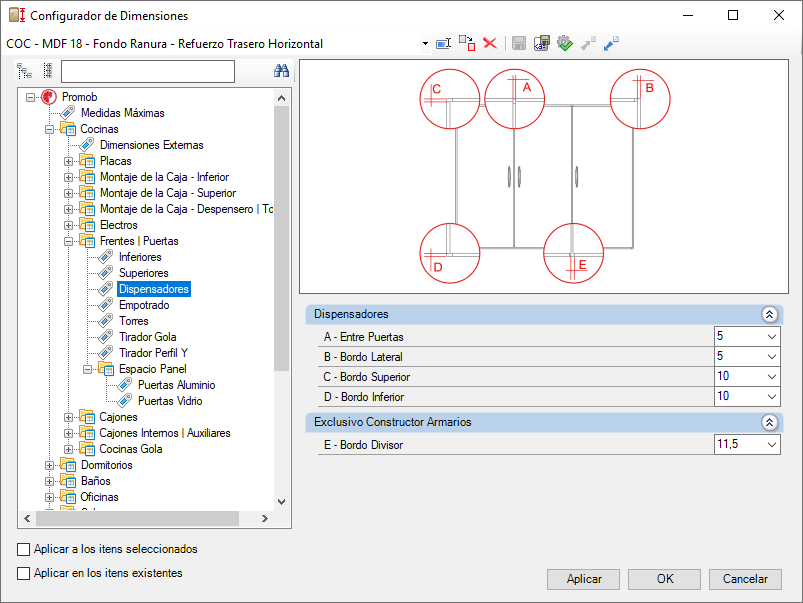This screenshot has height=603, width=803.
Task: Open the A - Entre Puertas value dropdown
Action: [x=772, y=337]
